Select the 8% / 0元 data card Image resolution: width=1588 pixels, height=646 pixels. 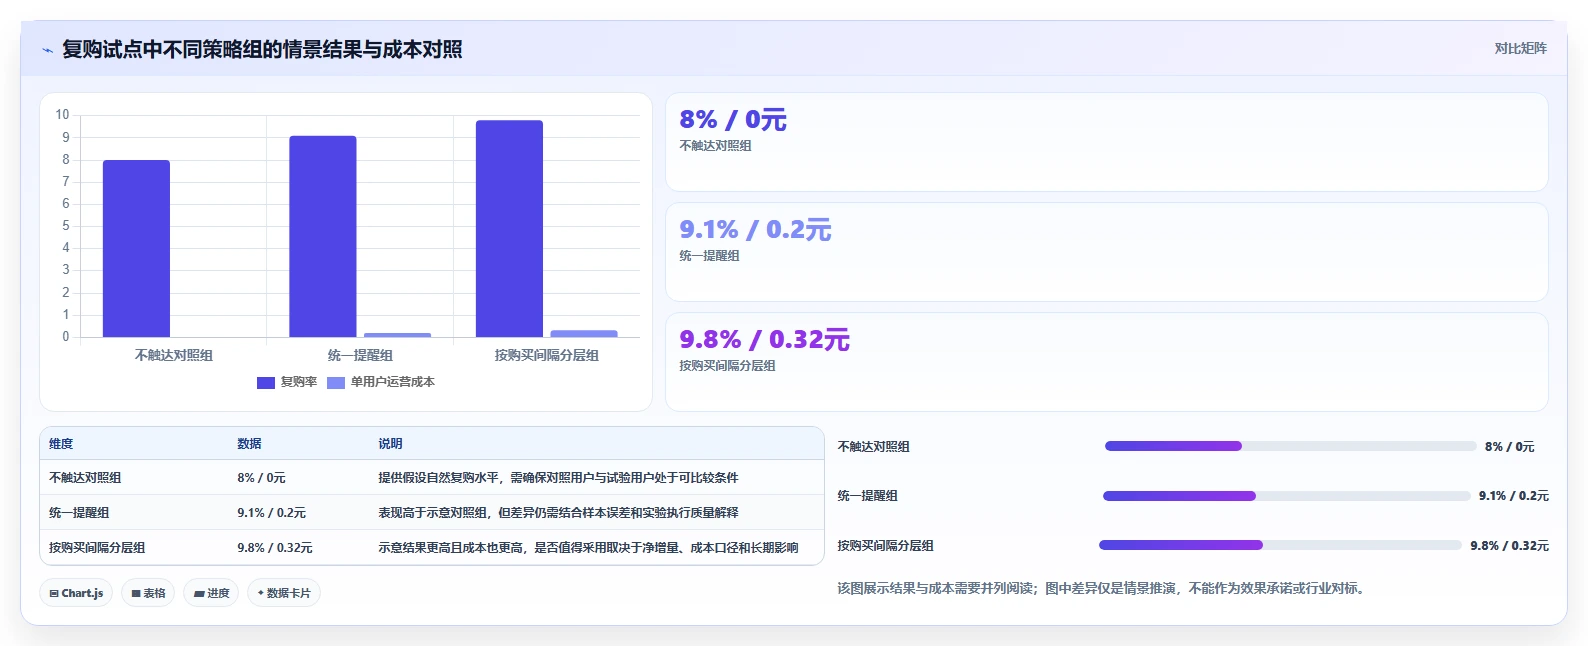pos(1107,142)
